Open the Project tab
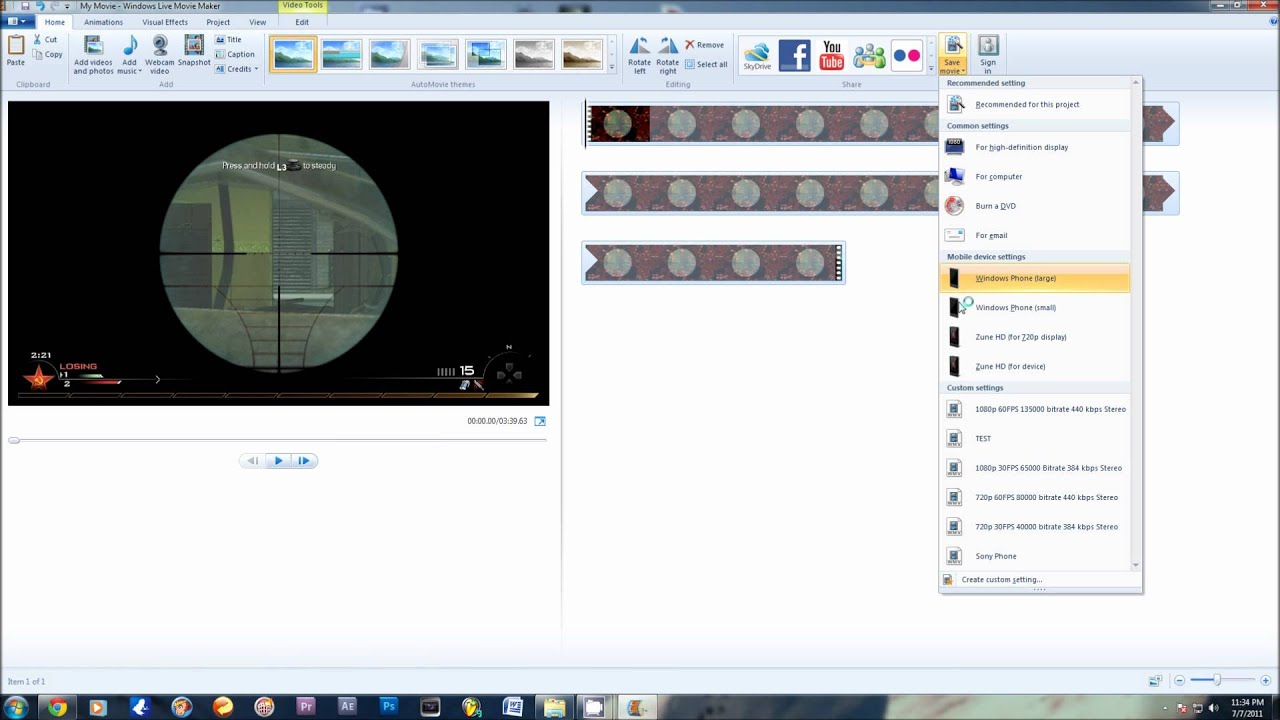The image size is (1280, 720). tap(218, 22)
